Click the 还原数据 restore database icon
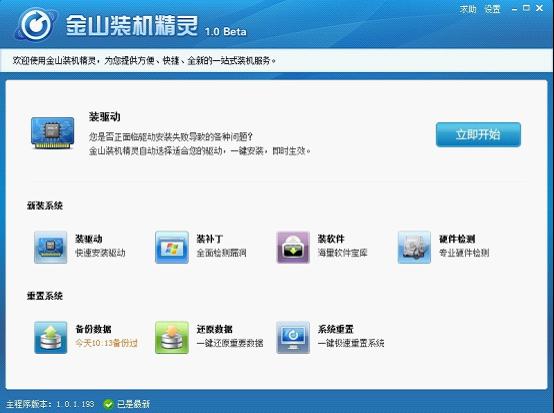The width and height of the screenshot is (554, 413). pos(172,337)
